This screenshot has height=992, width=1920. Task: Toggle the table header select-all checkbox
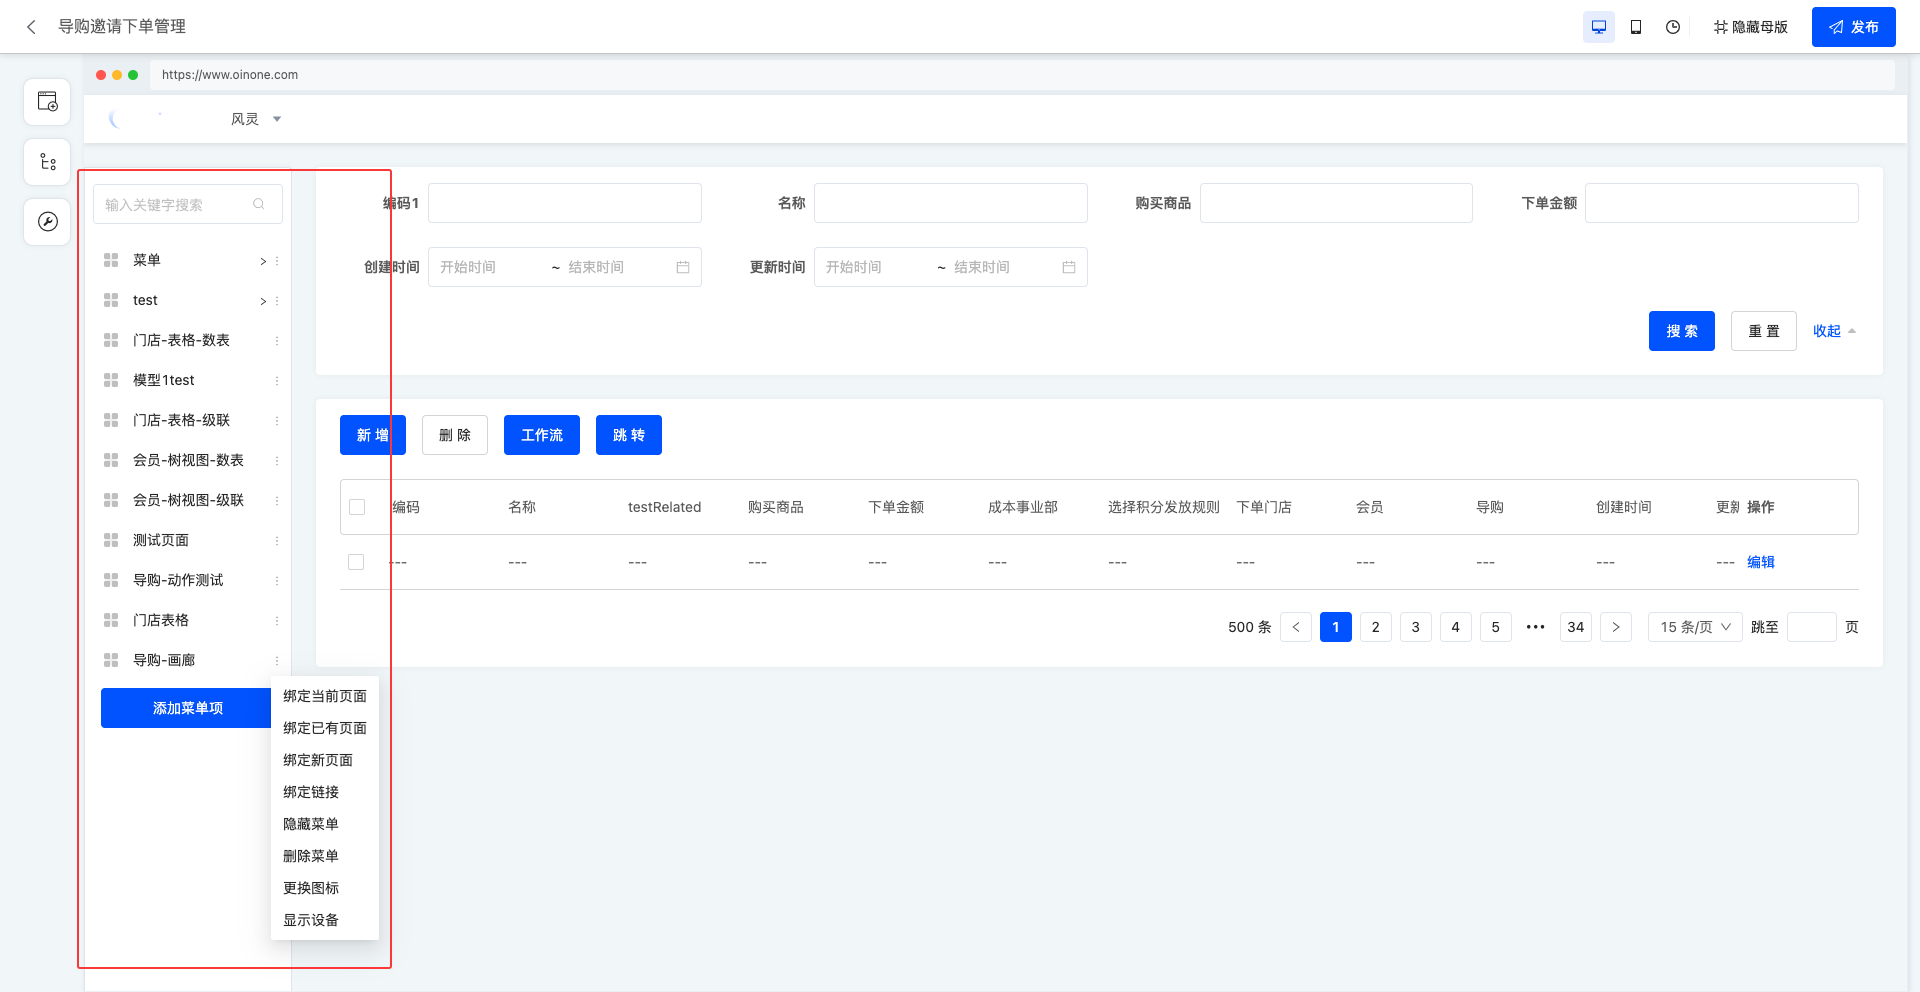coord(357,507)
